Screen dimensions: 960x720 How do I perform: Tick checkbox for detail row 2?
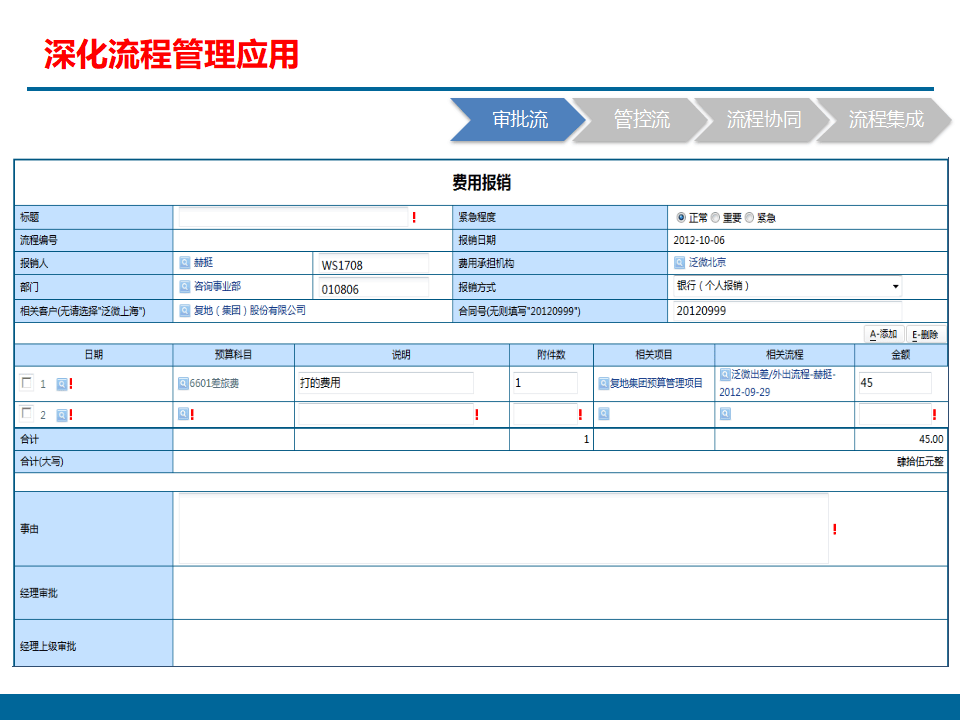pos(26,413)
